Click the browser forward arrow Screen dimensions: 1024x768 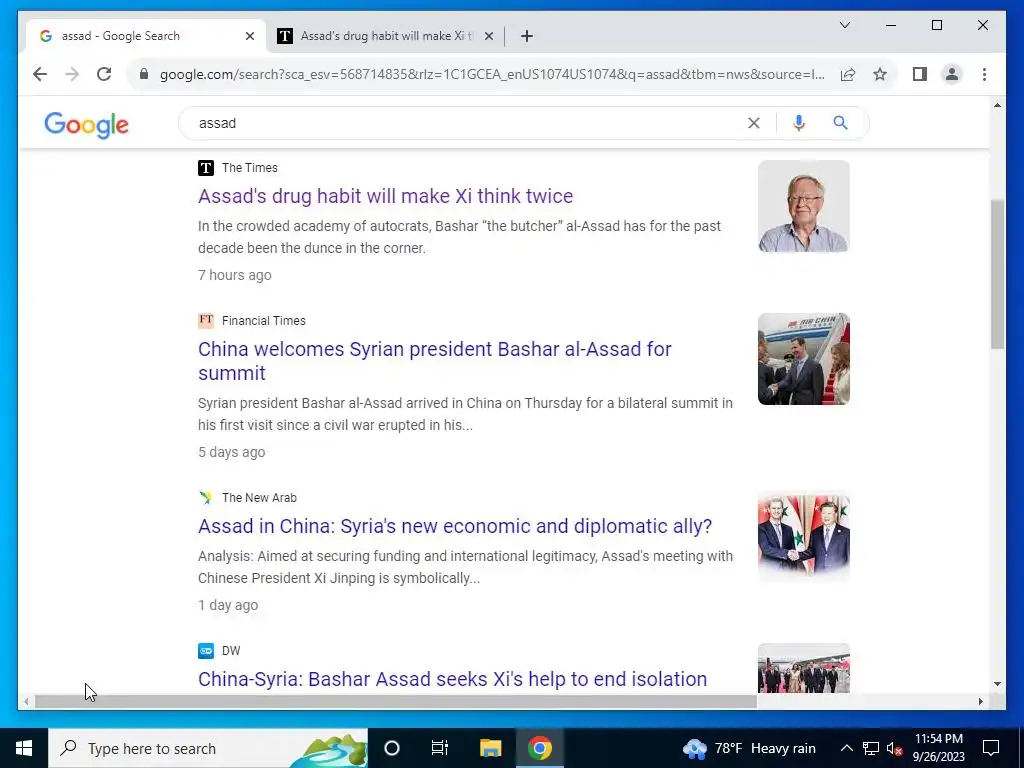click(72, 74)
